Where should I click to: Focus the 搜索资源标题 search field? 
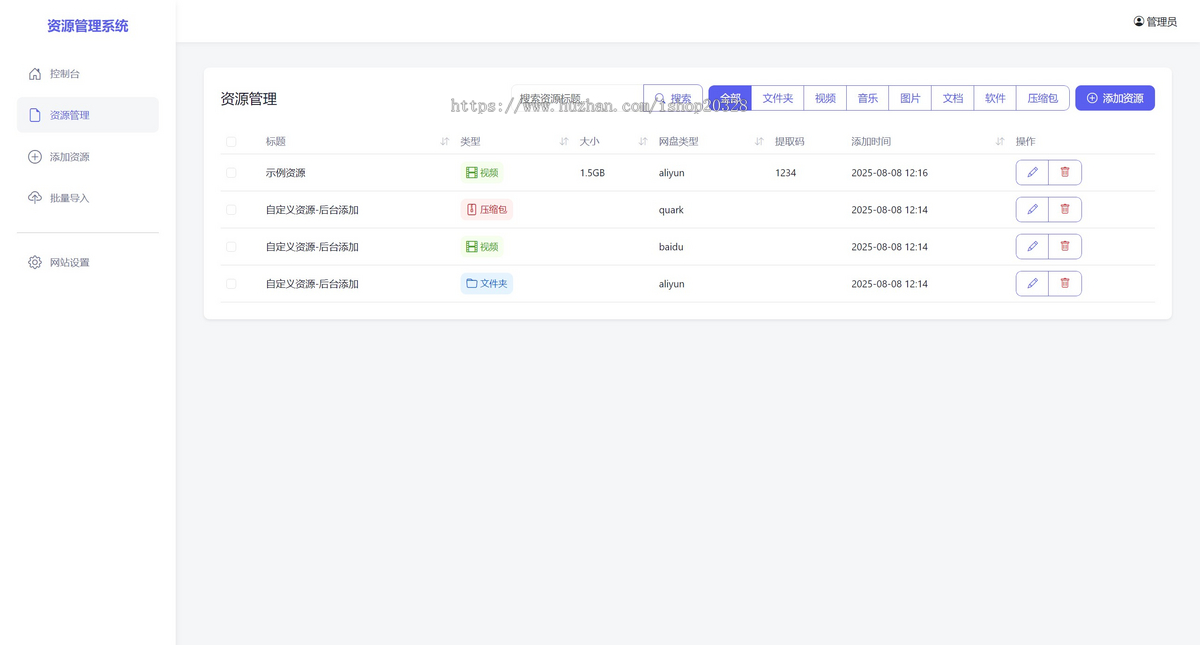coord(577,98)
